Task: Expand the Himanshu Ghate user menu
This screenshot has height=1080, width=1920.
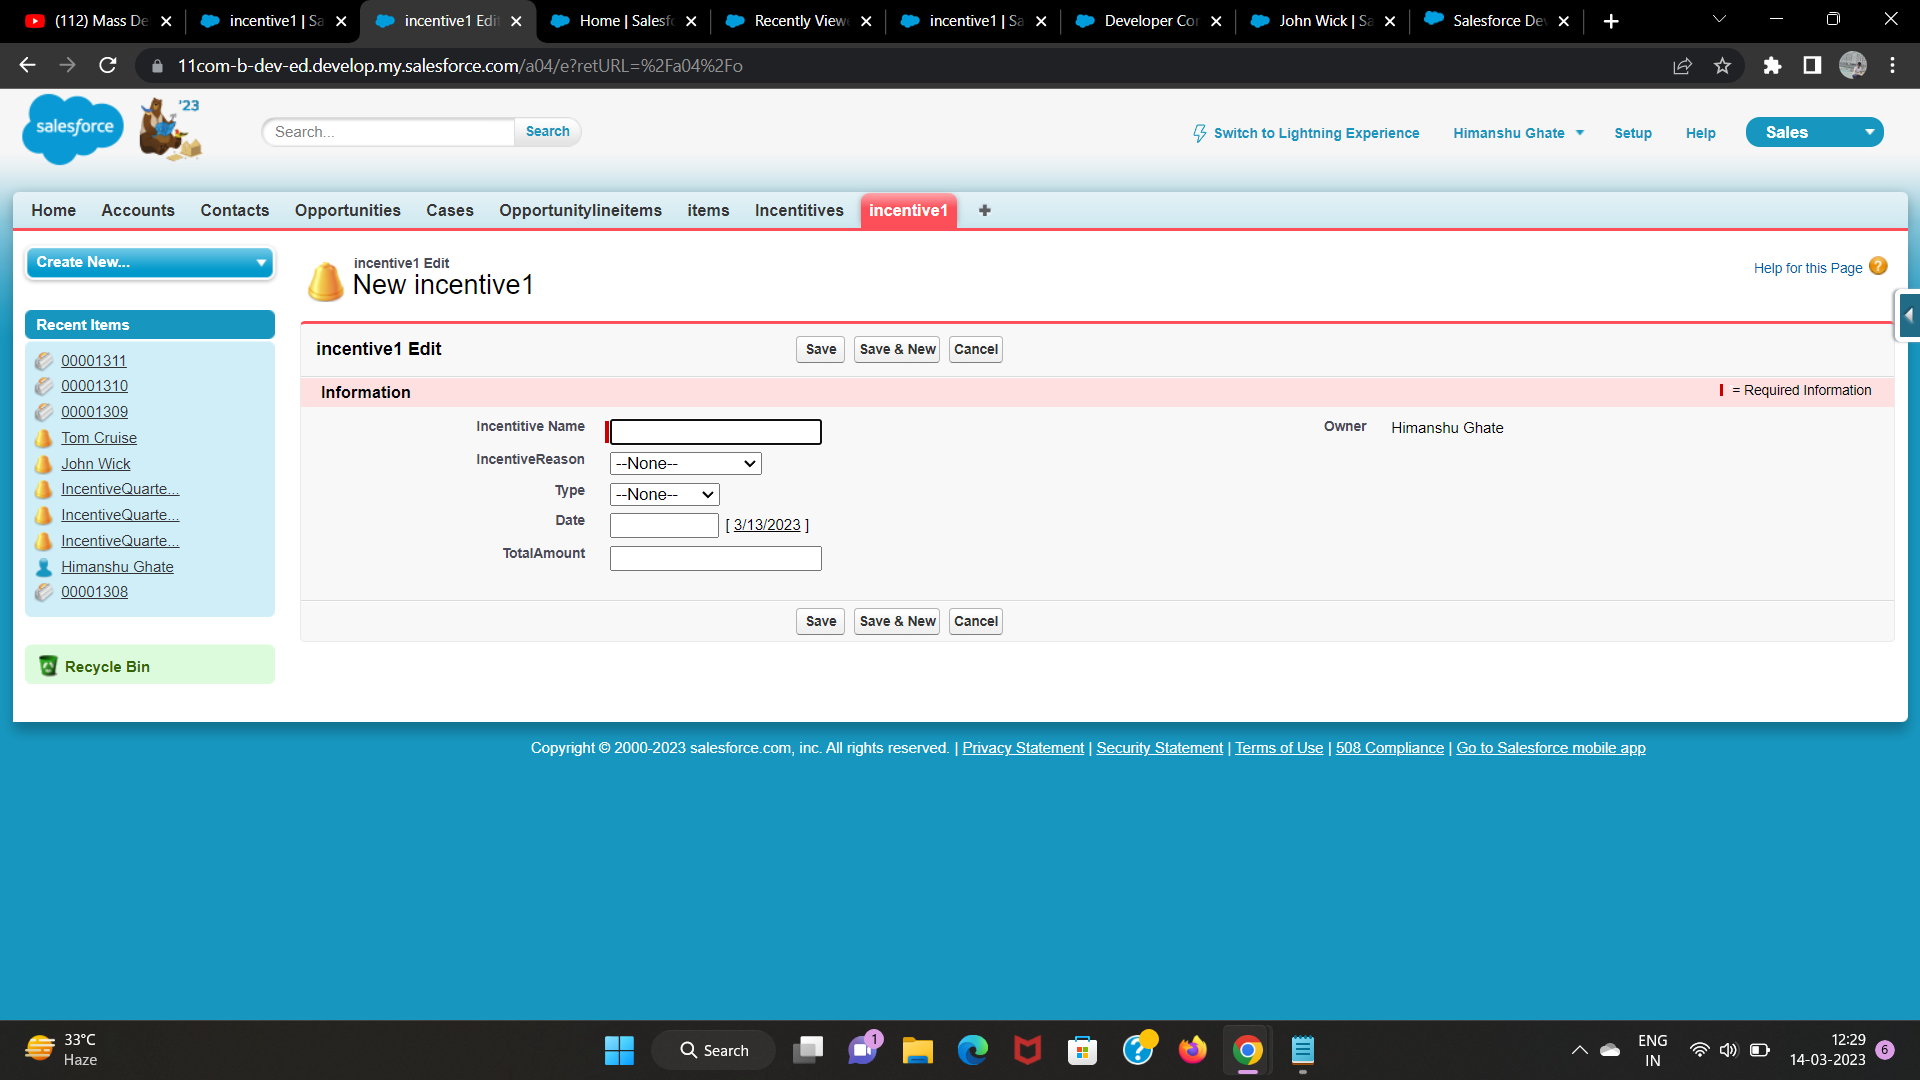Action: click(1518, 133)
